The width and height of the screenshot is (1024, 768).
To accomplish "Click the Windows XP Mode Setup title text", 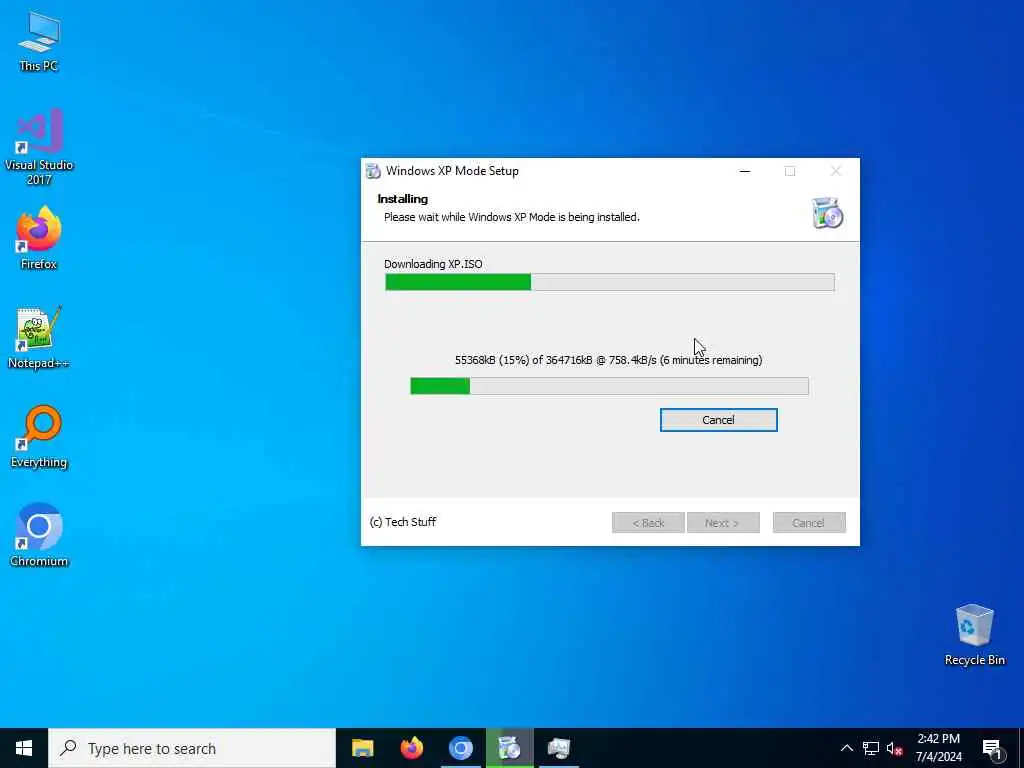I will click(x=452, y=171).
